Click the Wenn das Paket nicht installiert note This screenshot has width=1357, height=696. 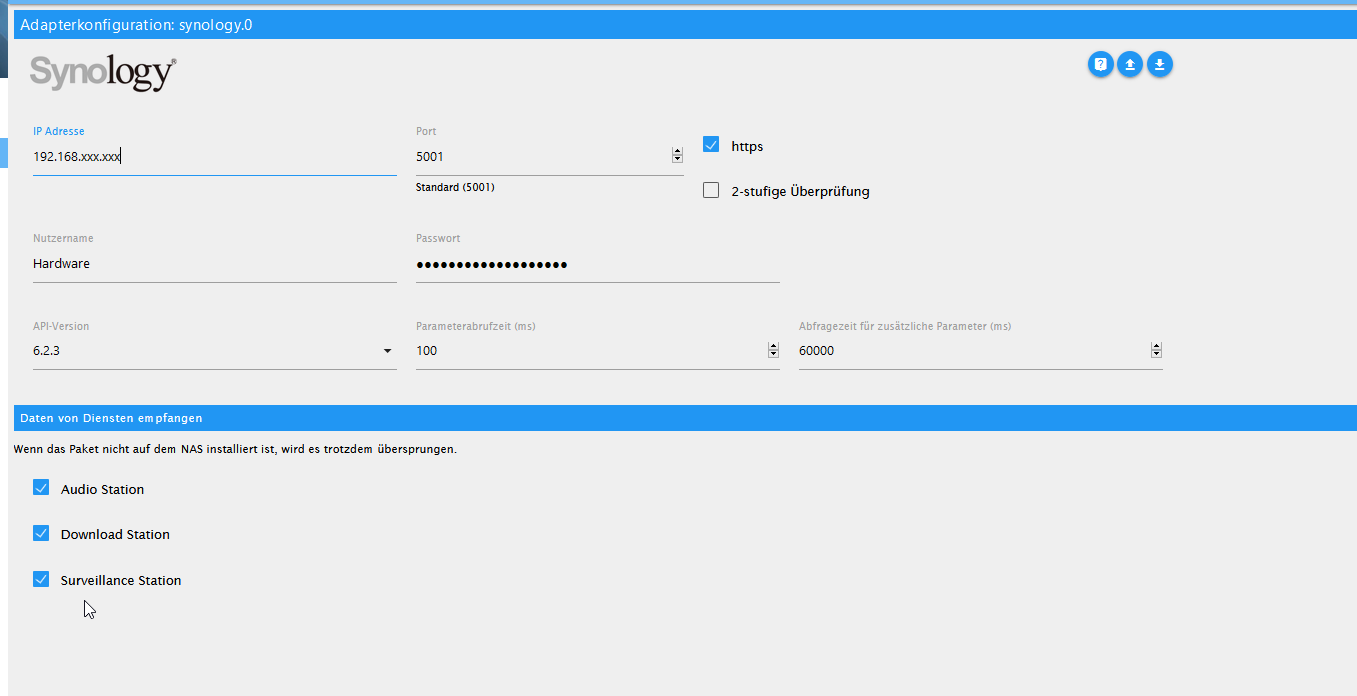click(x=235, y=449)
